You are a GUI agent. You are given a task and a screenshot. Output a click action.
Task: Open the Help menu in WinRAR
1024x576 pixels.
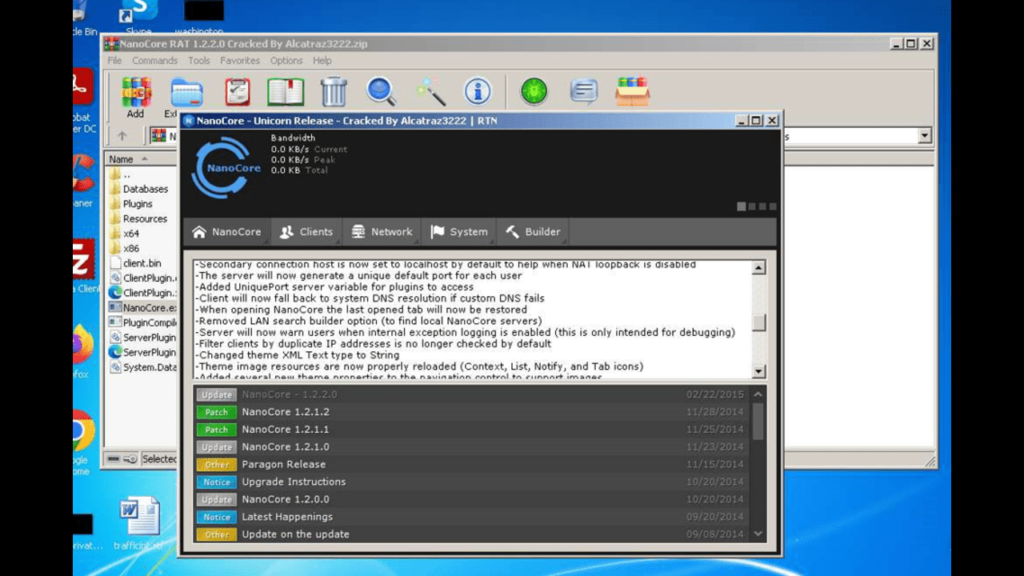click(322, 60)
